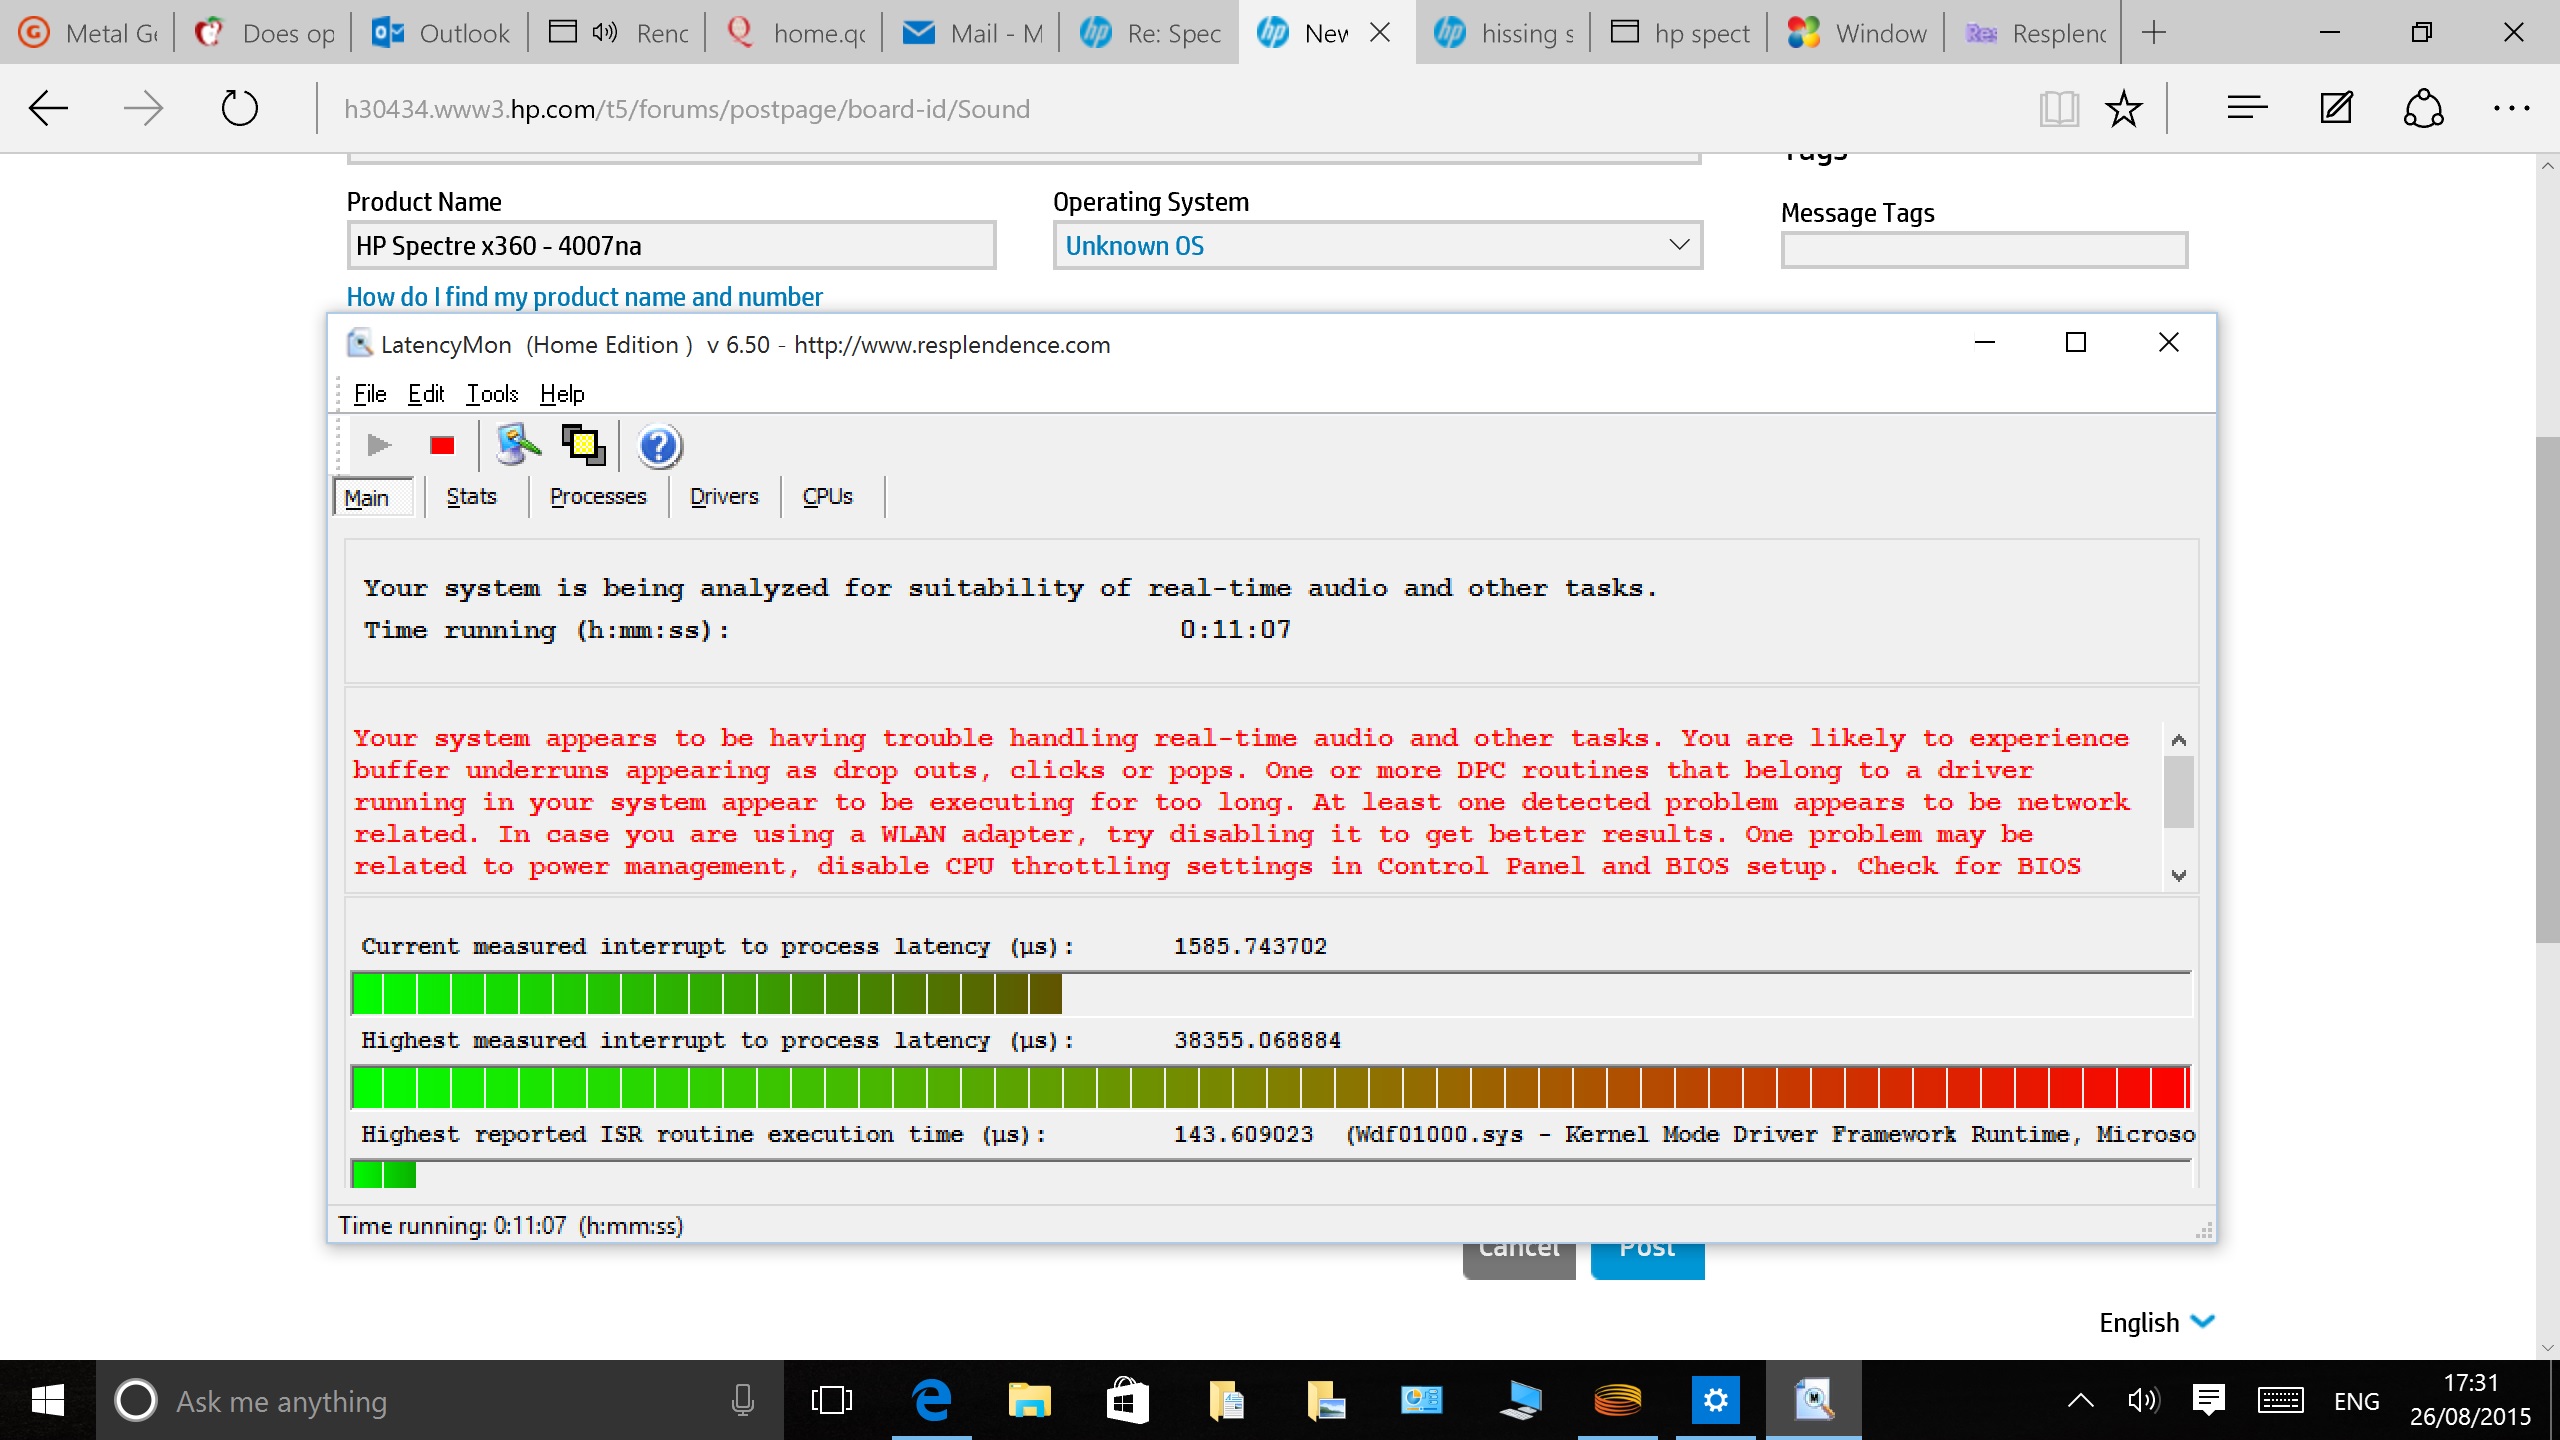Start a new monitor session with the play icon

click(377, 445)
